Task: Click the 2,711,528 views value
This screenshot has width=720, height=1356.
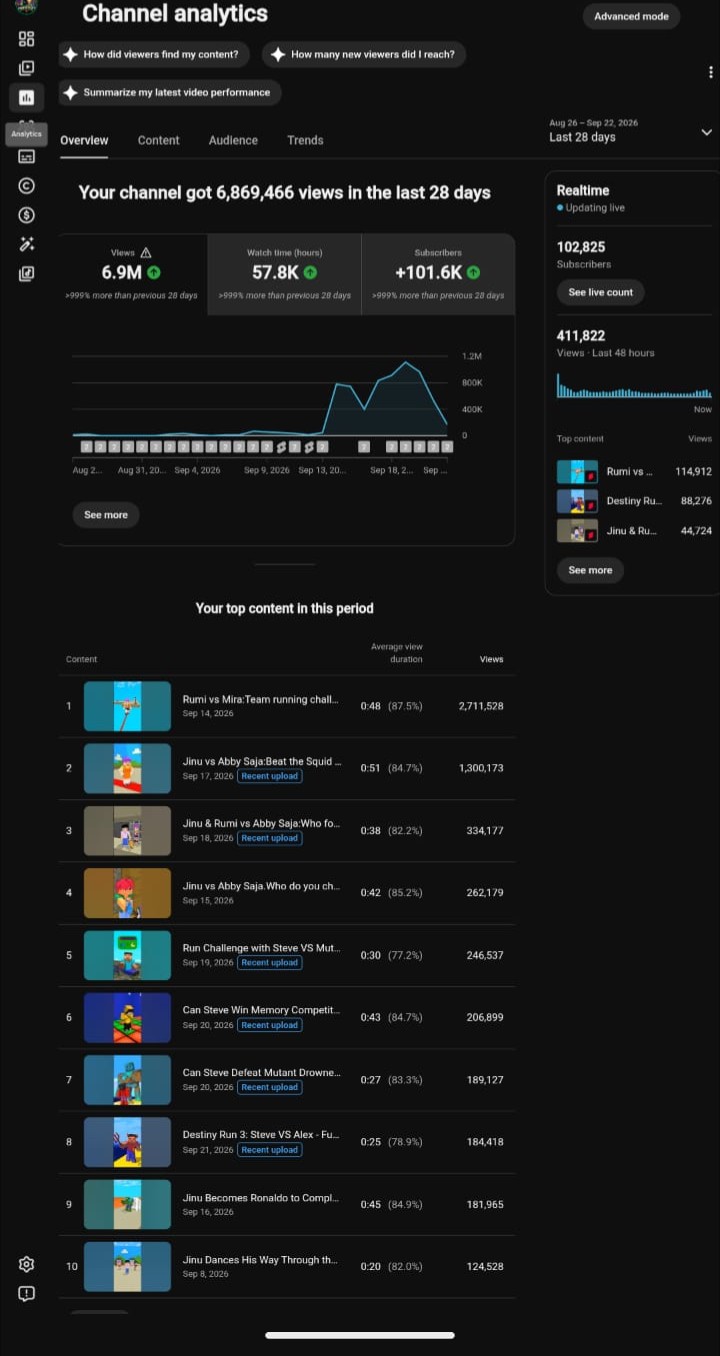Action: click(x=481, y=706)
